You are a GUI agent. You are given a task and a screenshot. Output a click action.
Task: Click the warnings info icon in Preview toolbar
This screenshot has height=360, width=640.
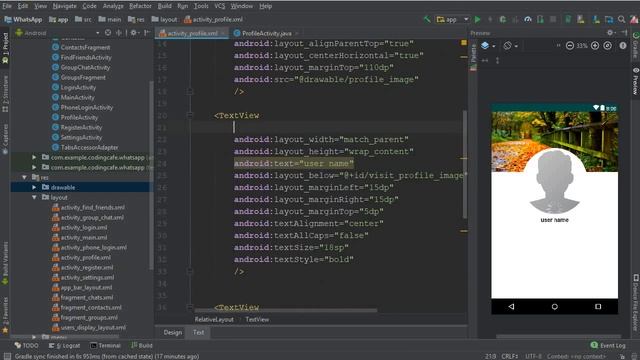point(623,46)
